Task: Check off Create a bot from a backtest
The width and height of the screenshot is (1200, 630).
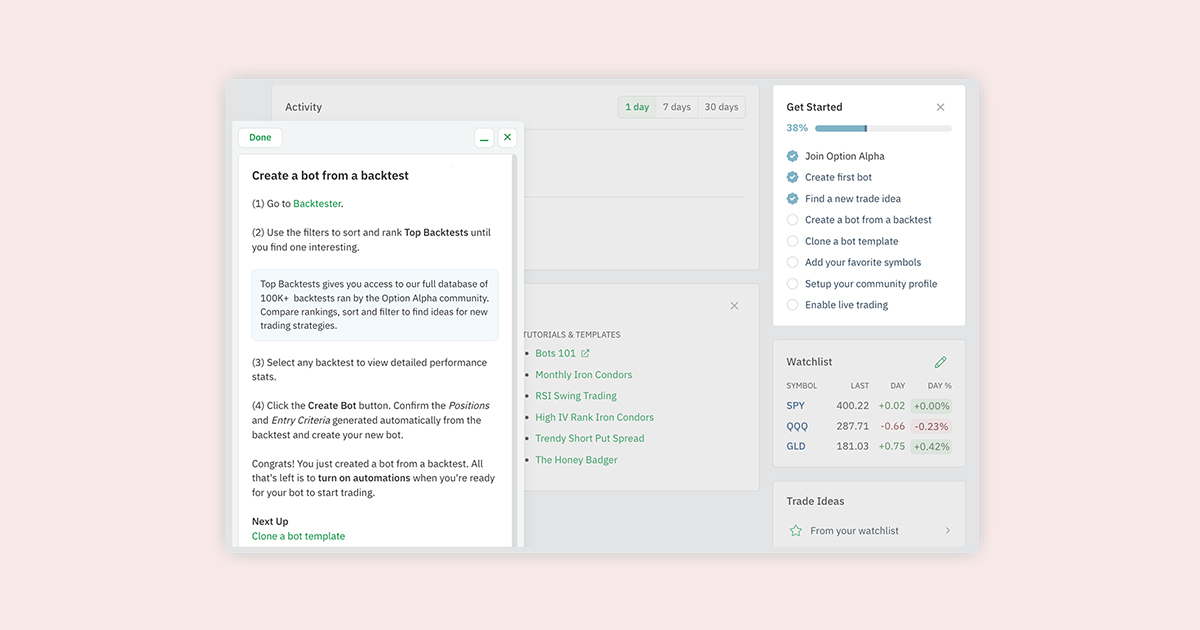Action: pyautogui.click(x=793, y=219)
